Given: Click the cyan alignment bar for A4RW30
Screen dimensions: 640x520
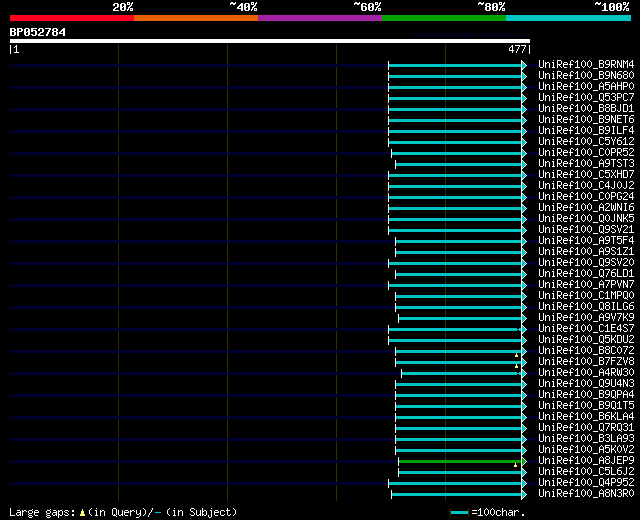Looking at the screenshot, I should pos(462,373).
